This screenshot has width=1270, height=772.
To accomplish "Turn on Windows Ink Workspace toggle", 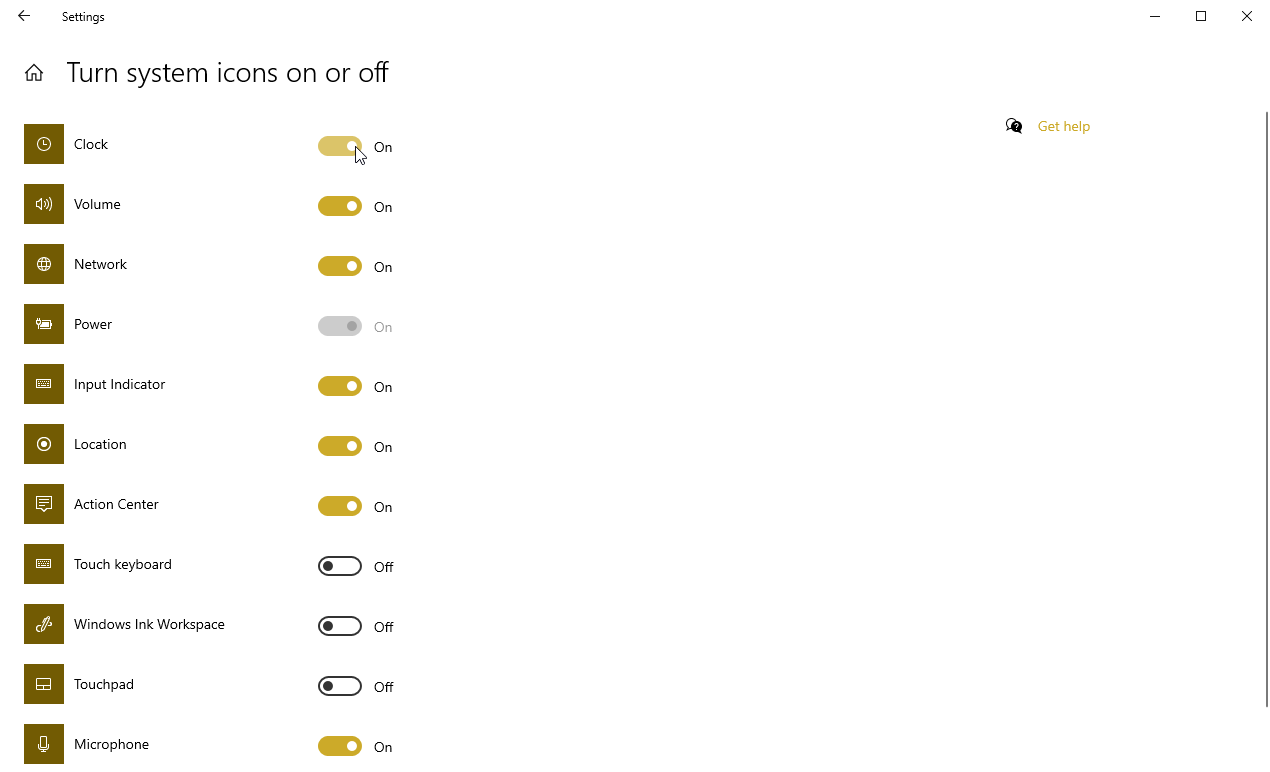I will click(x=340, y=626).
